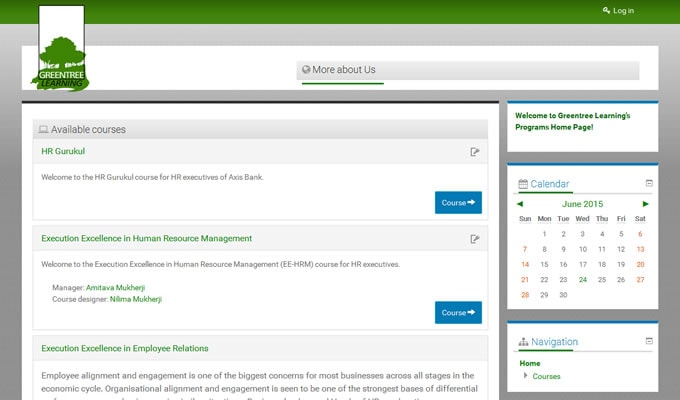Click the sitemap icon in Navigation block header
The width and height of the screenshot is (680, 400).
(x=523, y=342)
